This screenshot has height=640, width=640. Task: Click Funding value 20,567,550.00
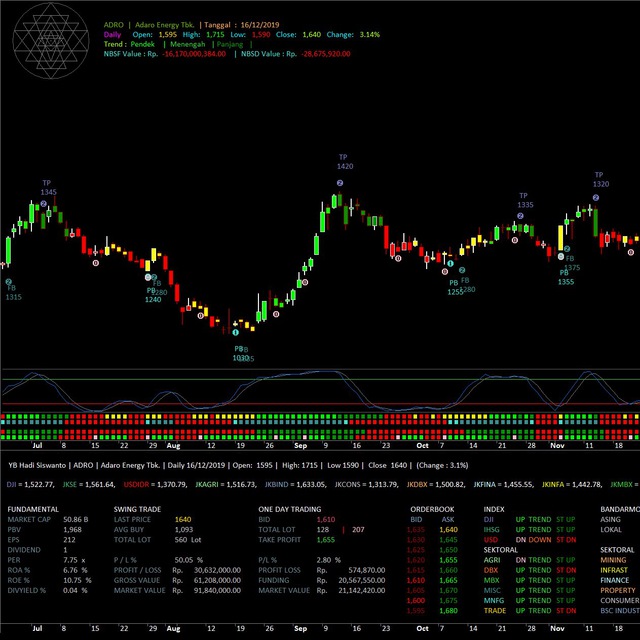click(x=362, y=580)
